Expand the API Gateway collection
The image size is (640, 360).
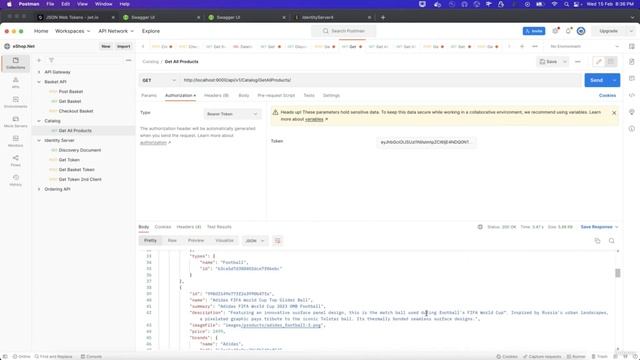click(39, 72)
